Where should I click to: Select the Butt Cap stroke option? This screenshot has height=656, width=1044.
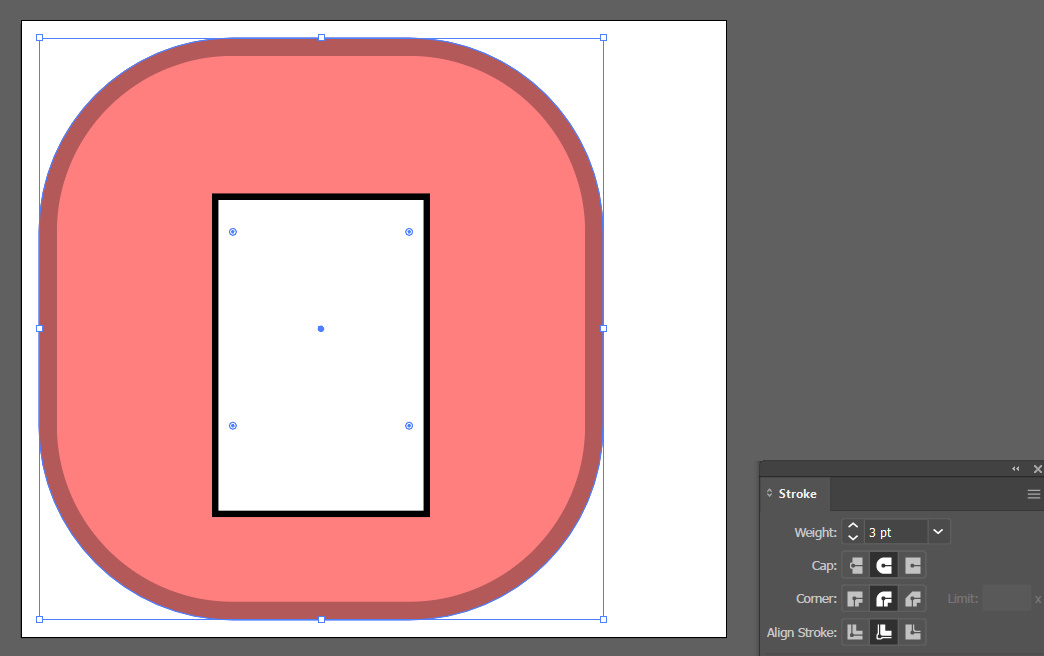pyautogui.click(x=856, y=565)
